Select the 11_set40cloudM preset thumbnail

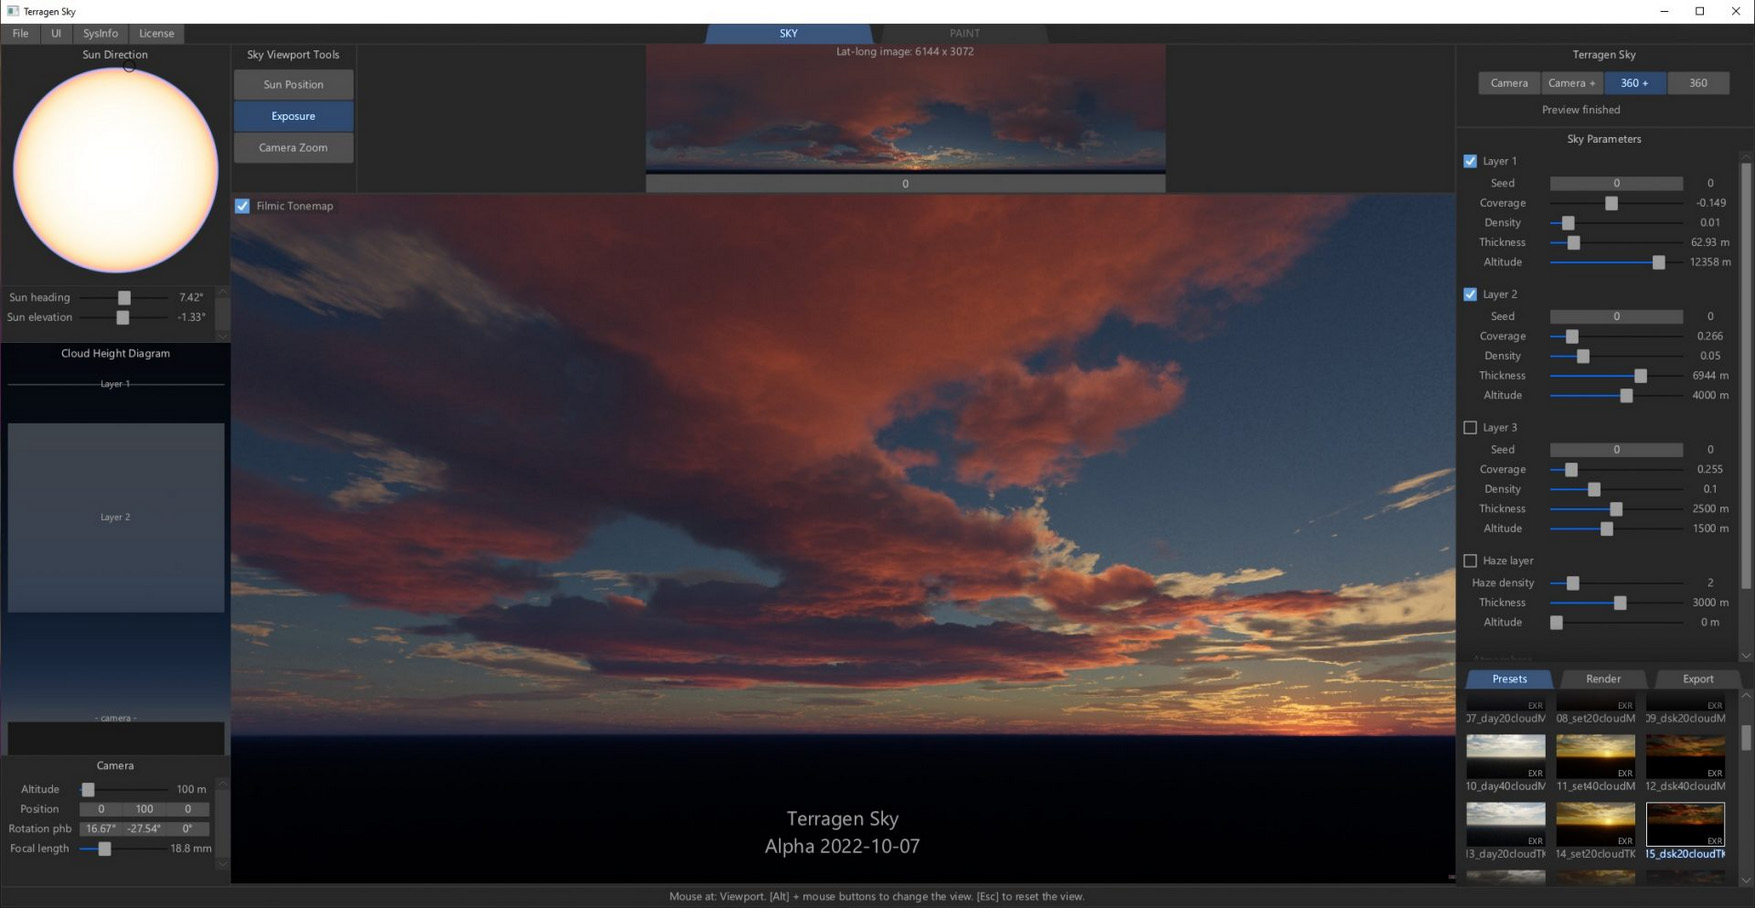coord(1595,757)
